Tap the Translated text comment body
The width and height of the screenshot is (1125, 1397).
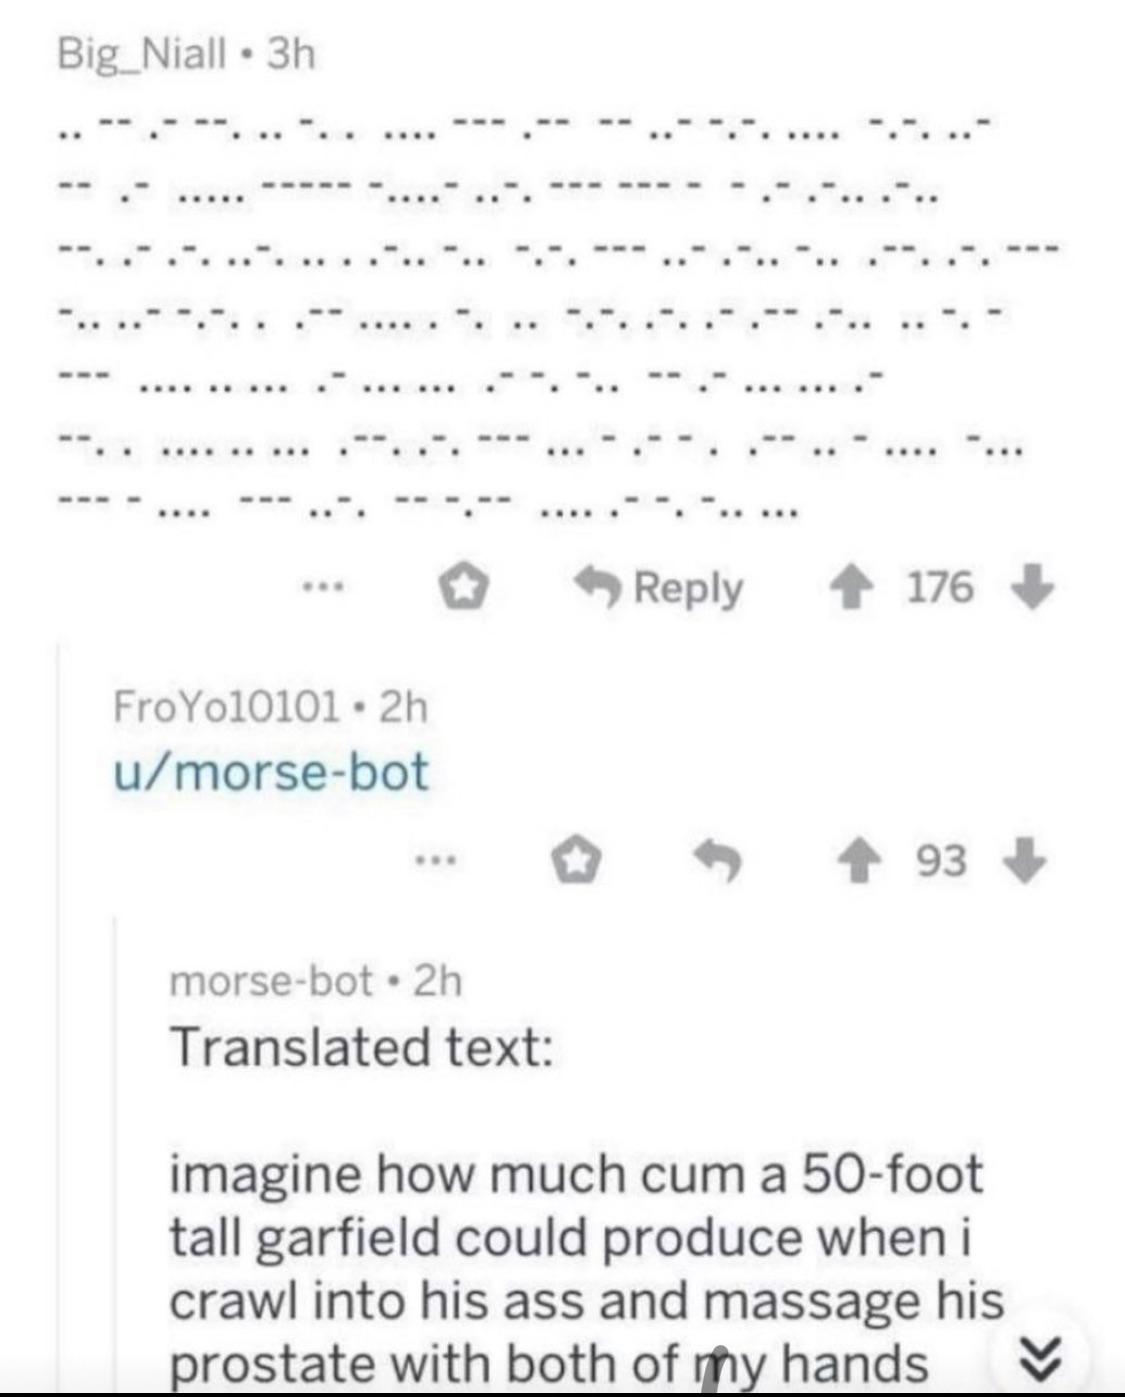(586, 1205)
